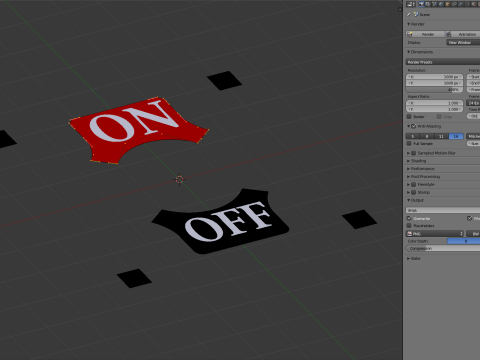Open the frame rate 24 fps dropdown

[x=473, y=103]
